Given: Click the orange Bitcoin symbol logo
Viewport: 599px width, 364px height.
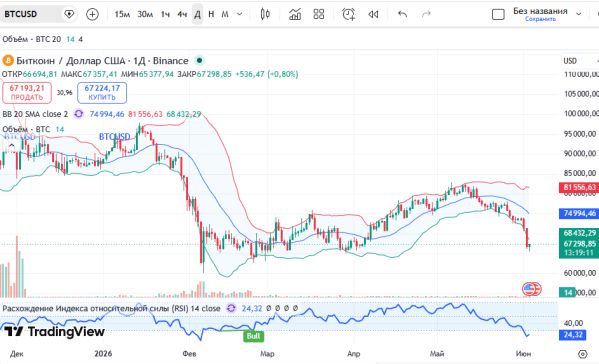Looking at the screenshot, I should click(x=8, y=60).
